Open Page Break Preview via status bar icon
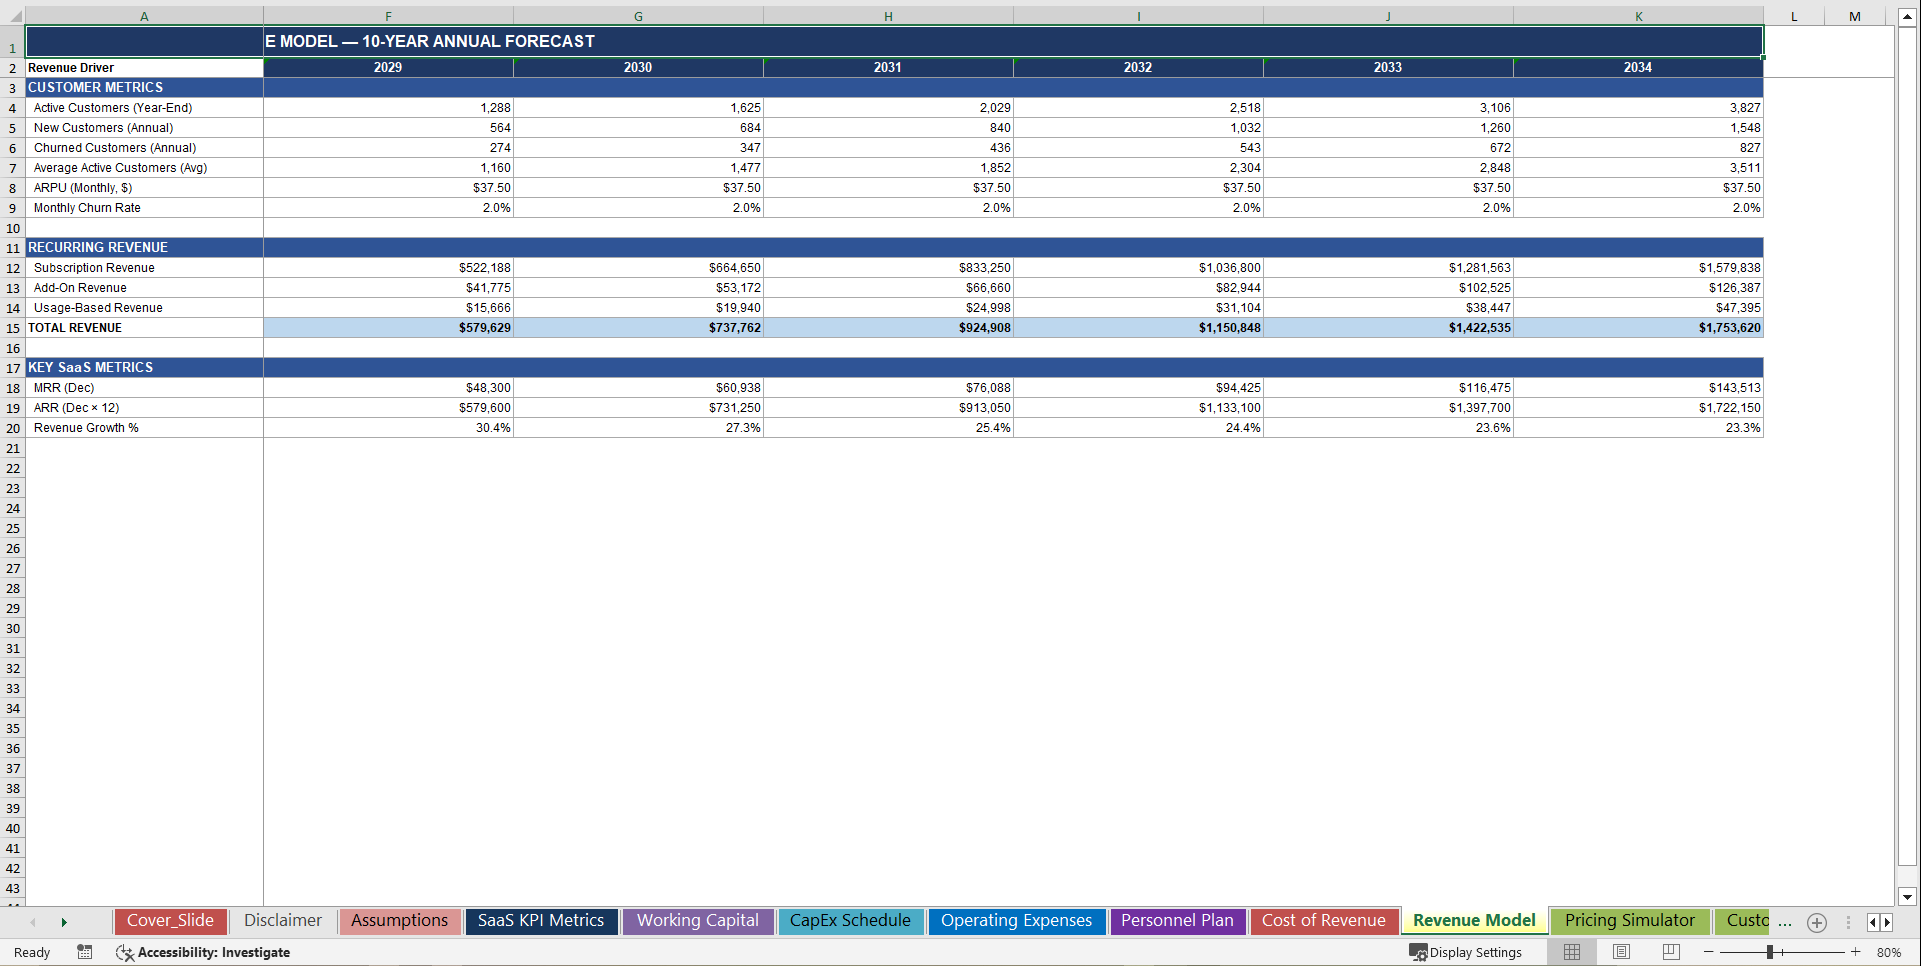The width and height of the screenshot is (1921, 966). point(1669,952)
